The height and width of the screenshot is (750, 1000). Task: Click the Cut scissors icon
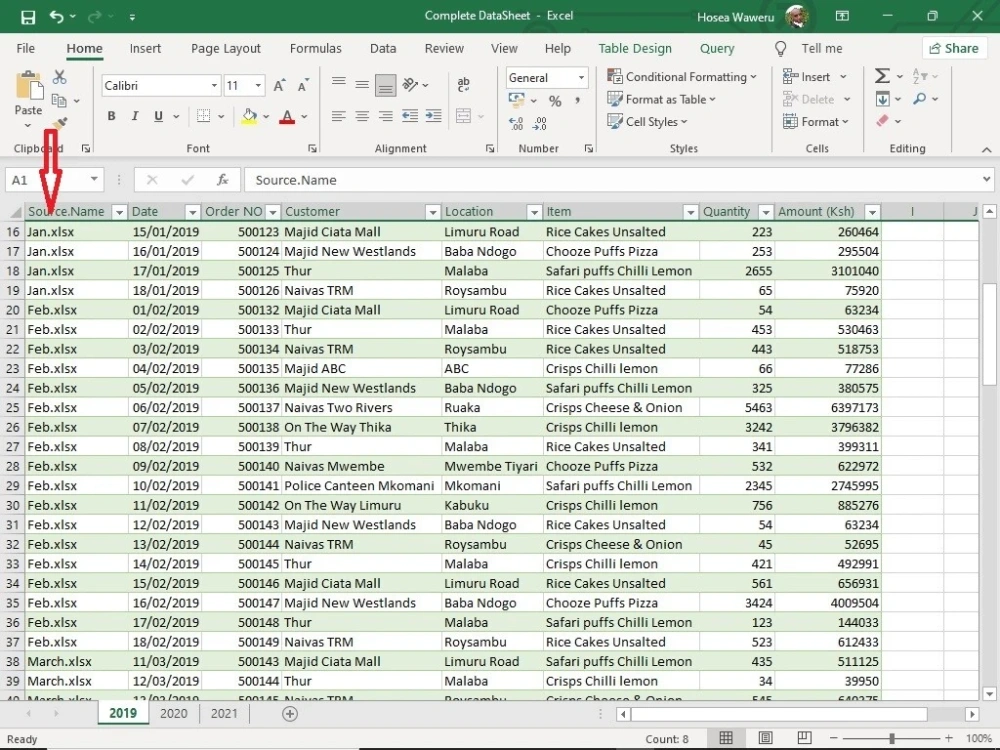point(59,77)
